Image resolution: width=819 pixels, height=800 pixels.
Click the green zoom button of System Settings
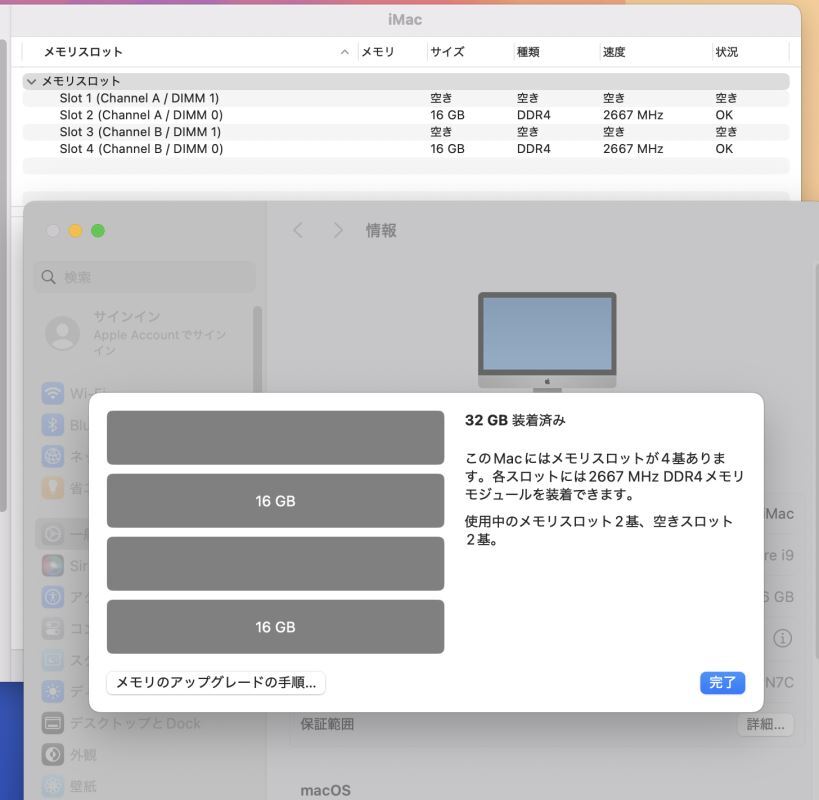98,231
